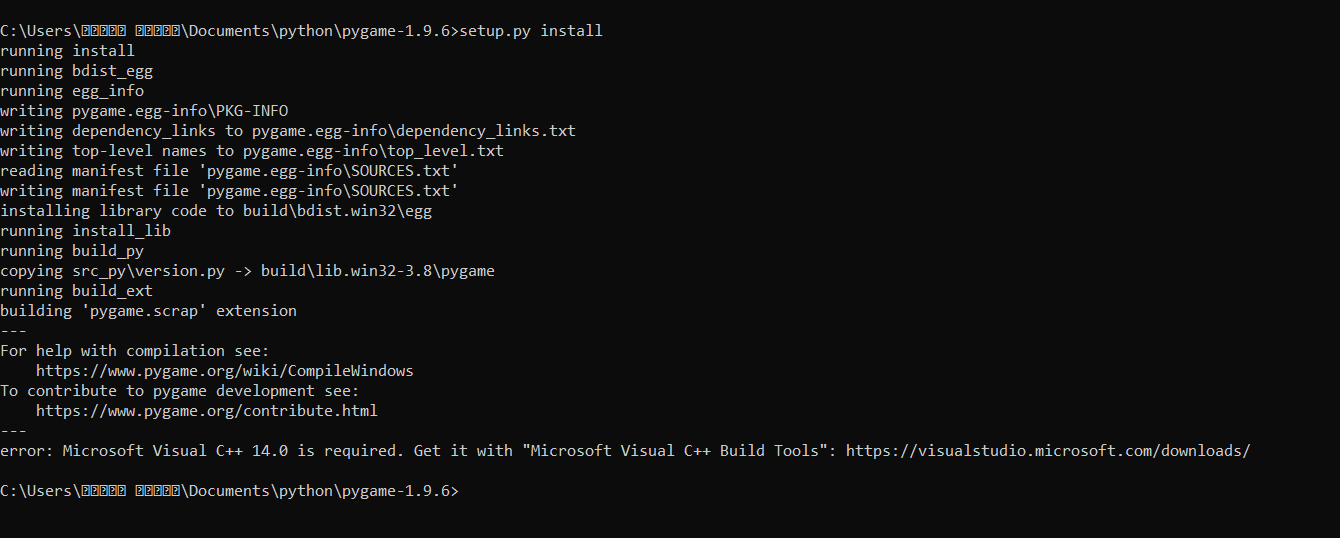Click the 'installing library code' line
This screenshot has width=1340, height=538.
[x=216, y=211]
